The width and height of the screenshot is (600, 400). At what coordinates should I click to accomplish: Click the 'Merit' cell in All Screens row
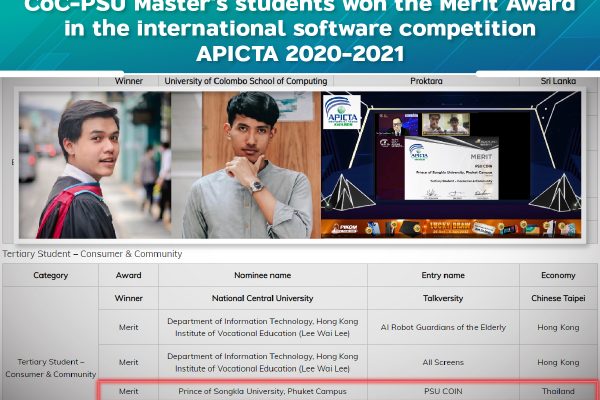pos(129,362)
